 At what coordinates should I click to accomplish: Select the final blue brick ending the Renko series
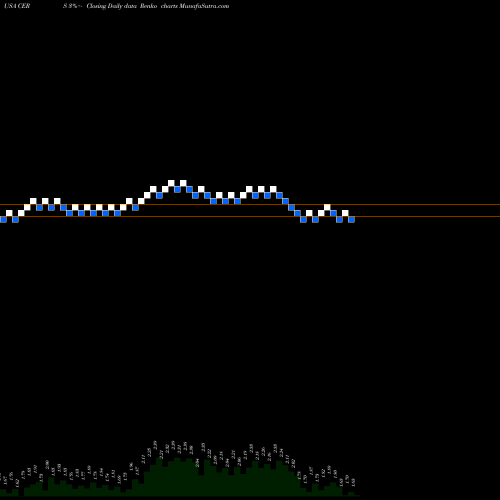[x=351, y=219]
